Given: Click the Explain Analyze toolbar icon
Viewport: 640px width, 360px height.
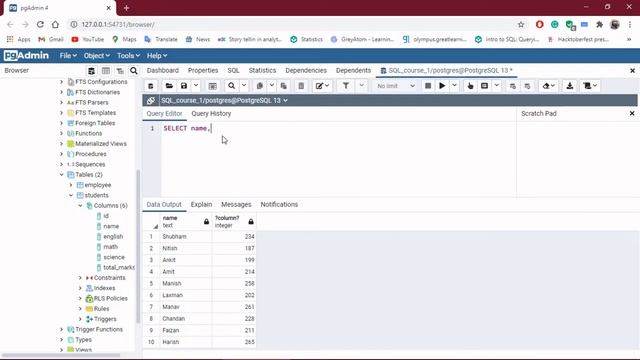Looking at the screenshot, I should (x=484, y=86).
